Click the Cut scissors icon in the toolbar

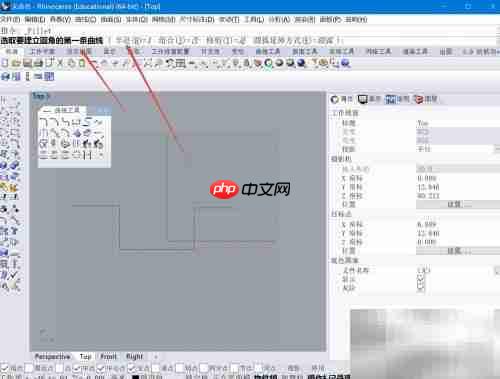tap(60, 63)
